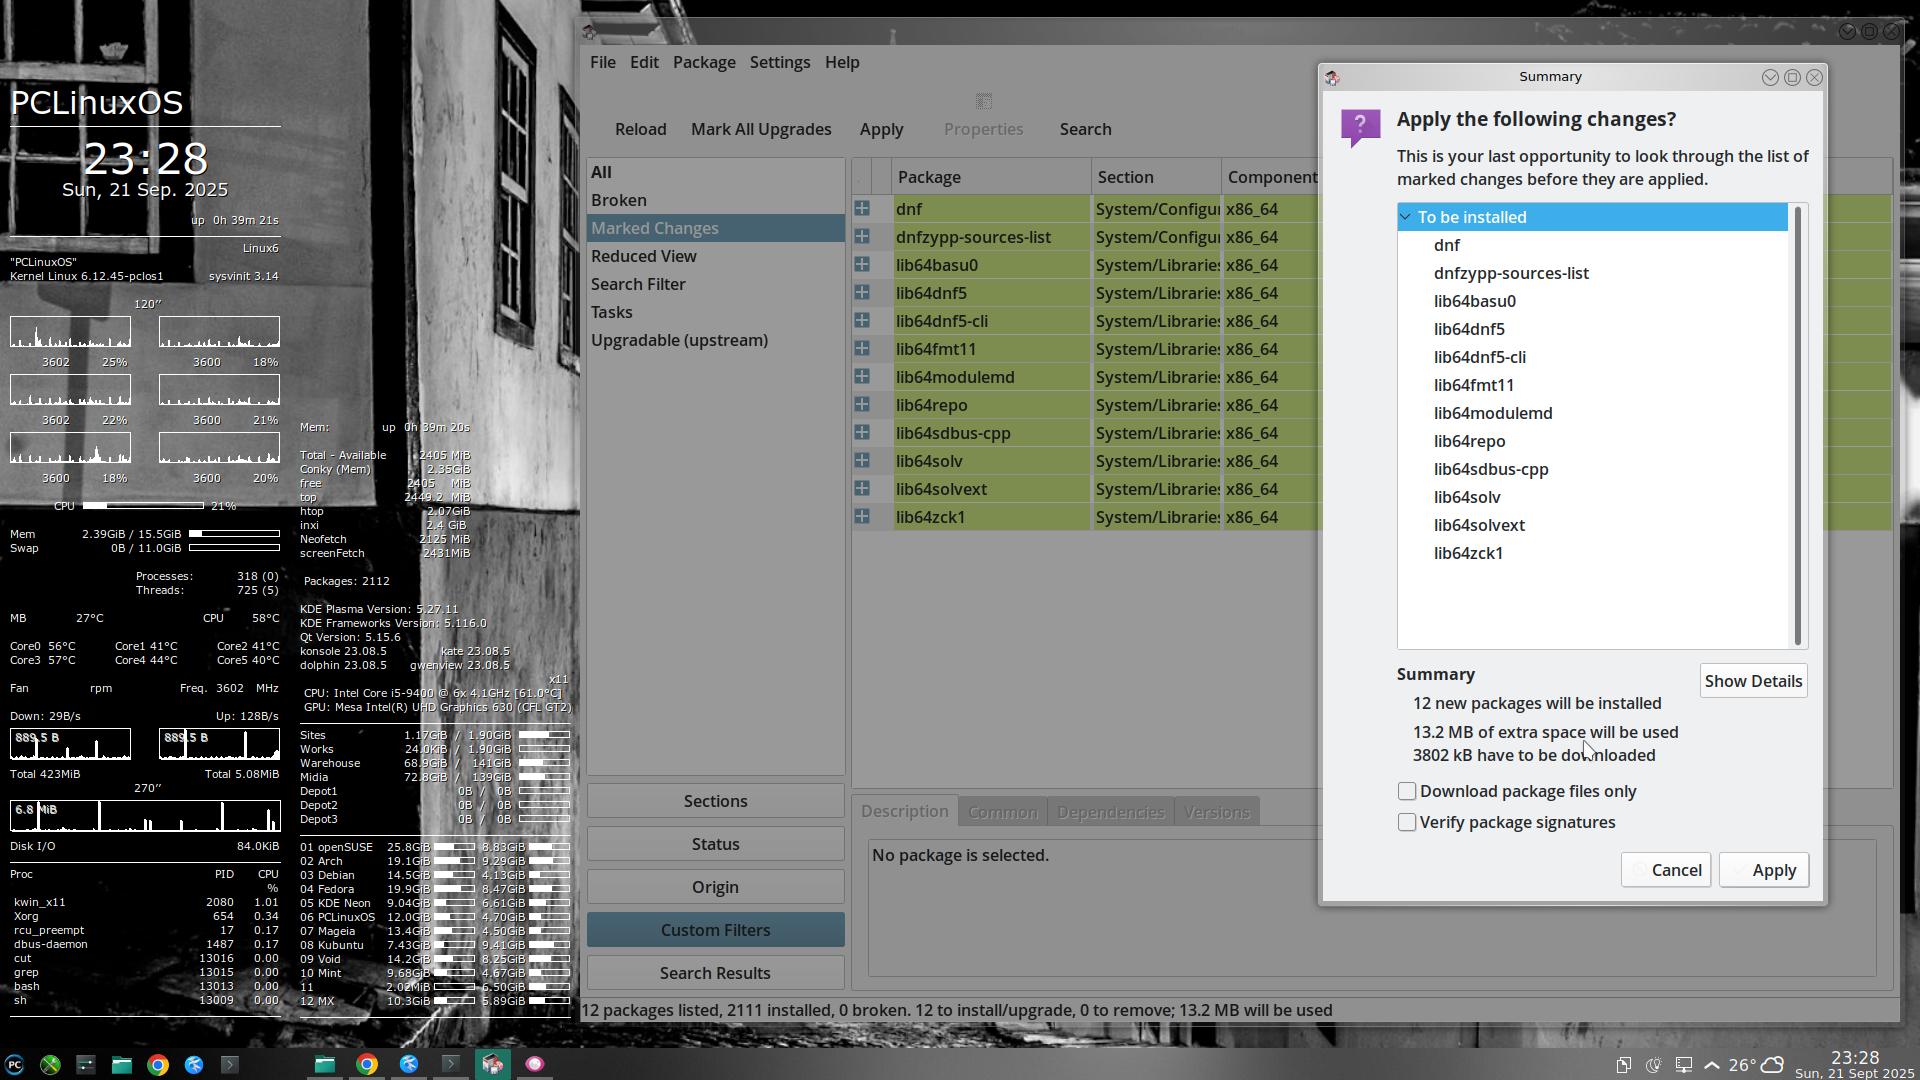Viewport: 1920px width, 1080px height.
Task: Click the weather cloud icon in tray
Action: [1771, 1065]
